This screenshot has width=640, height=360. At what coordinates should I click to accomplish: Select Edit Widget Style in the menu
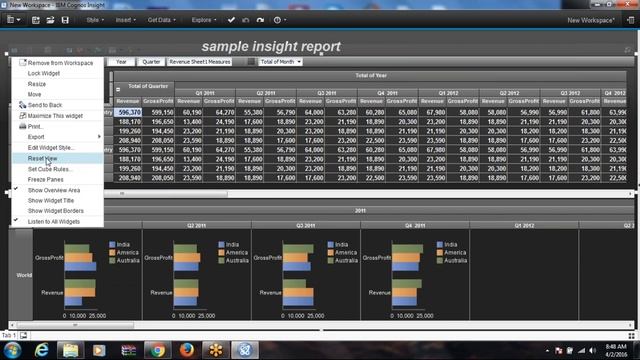tap(51, 147)
